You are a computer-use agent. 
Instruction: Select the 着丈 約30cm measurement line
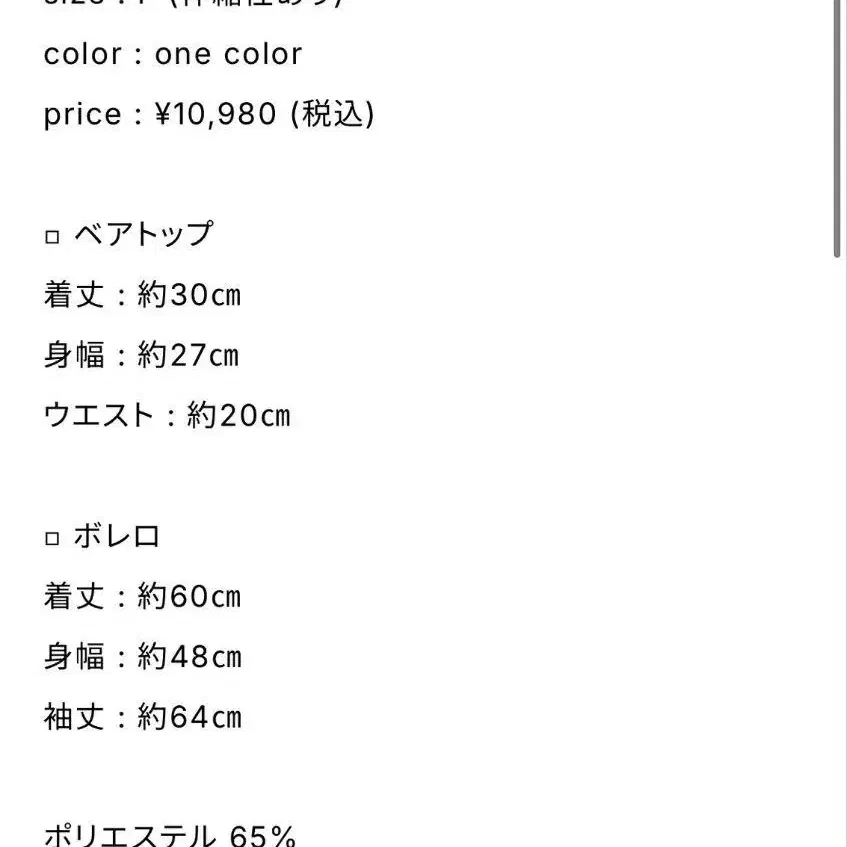coord(142,296)
